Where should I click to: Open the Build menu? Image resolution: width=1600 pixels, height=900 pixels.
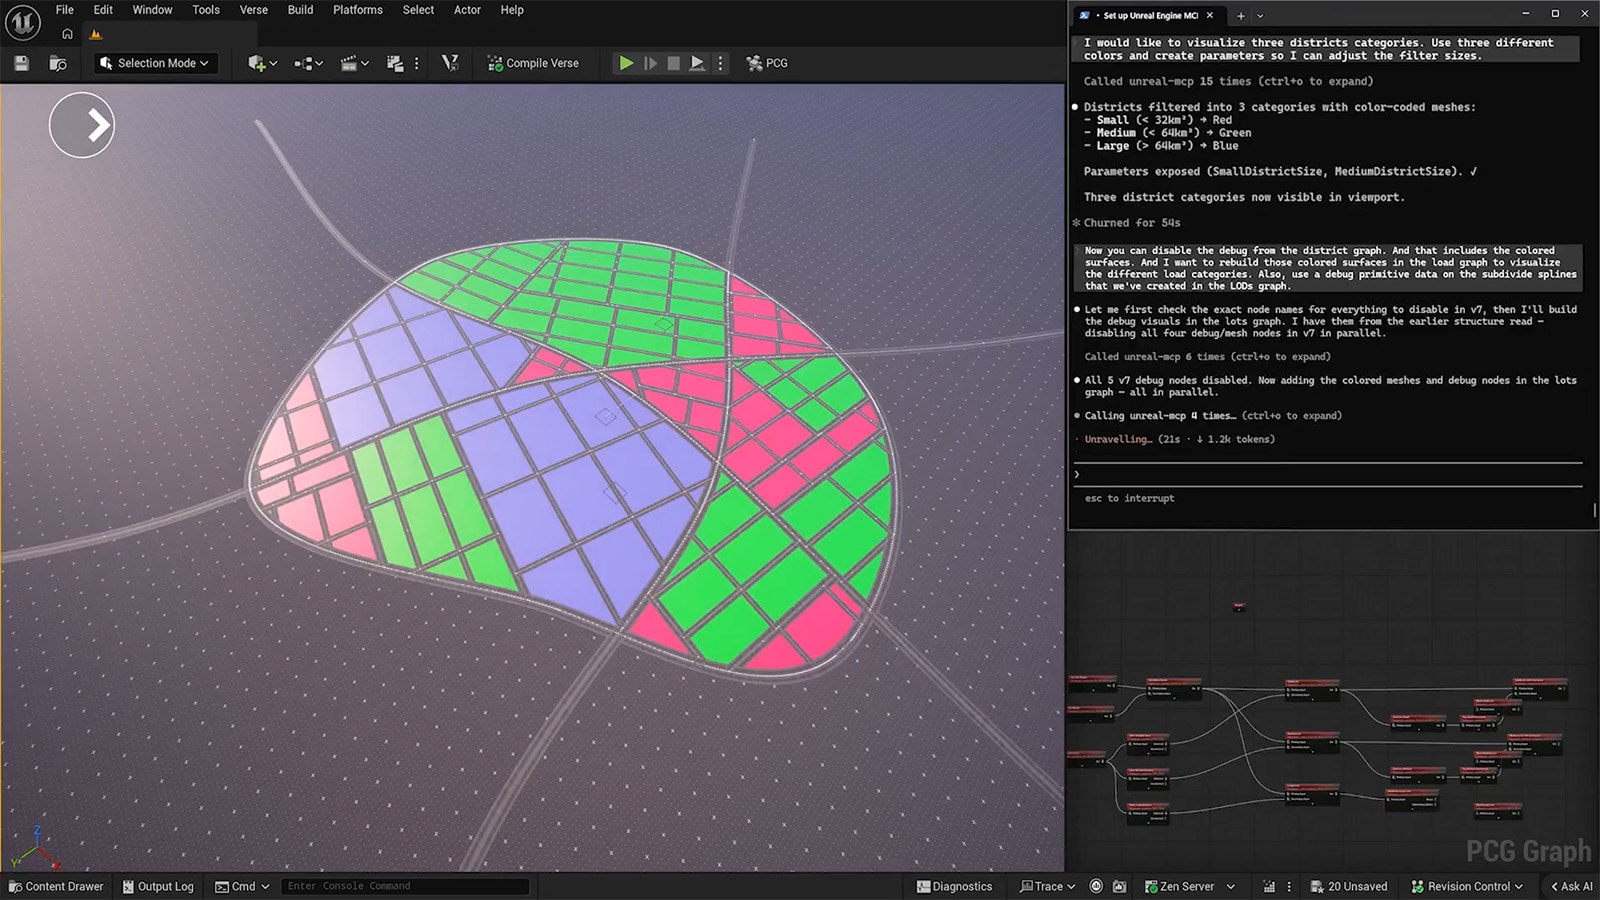tap(300, 10)
